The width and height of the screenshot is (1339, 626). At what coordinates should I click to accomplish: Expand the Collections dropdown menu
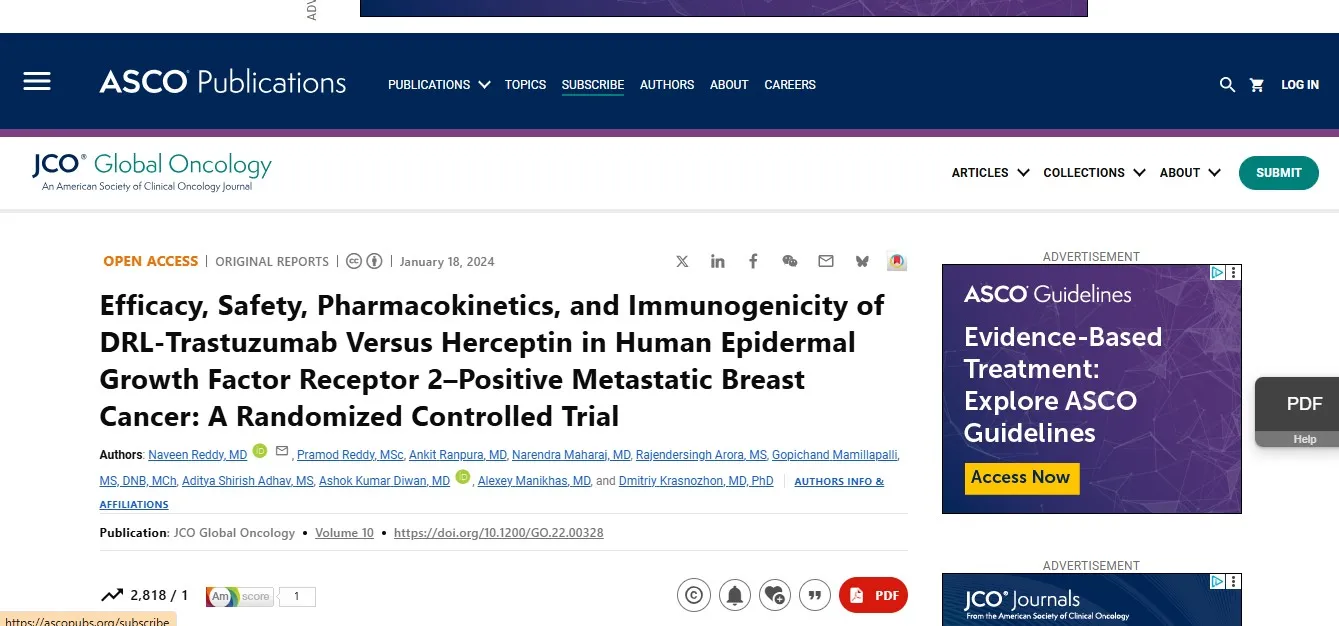(x=1094, y=173)
